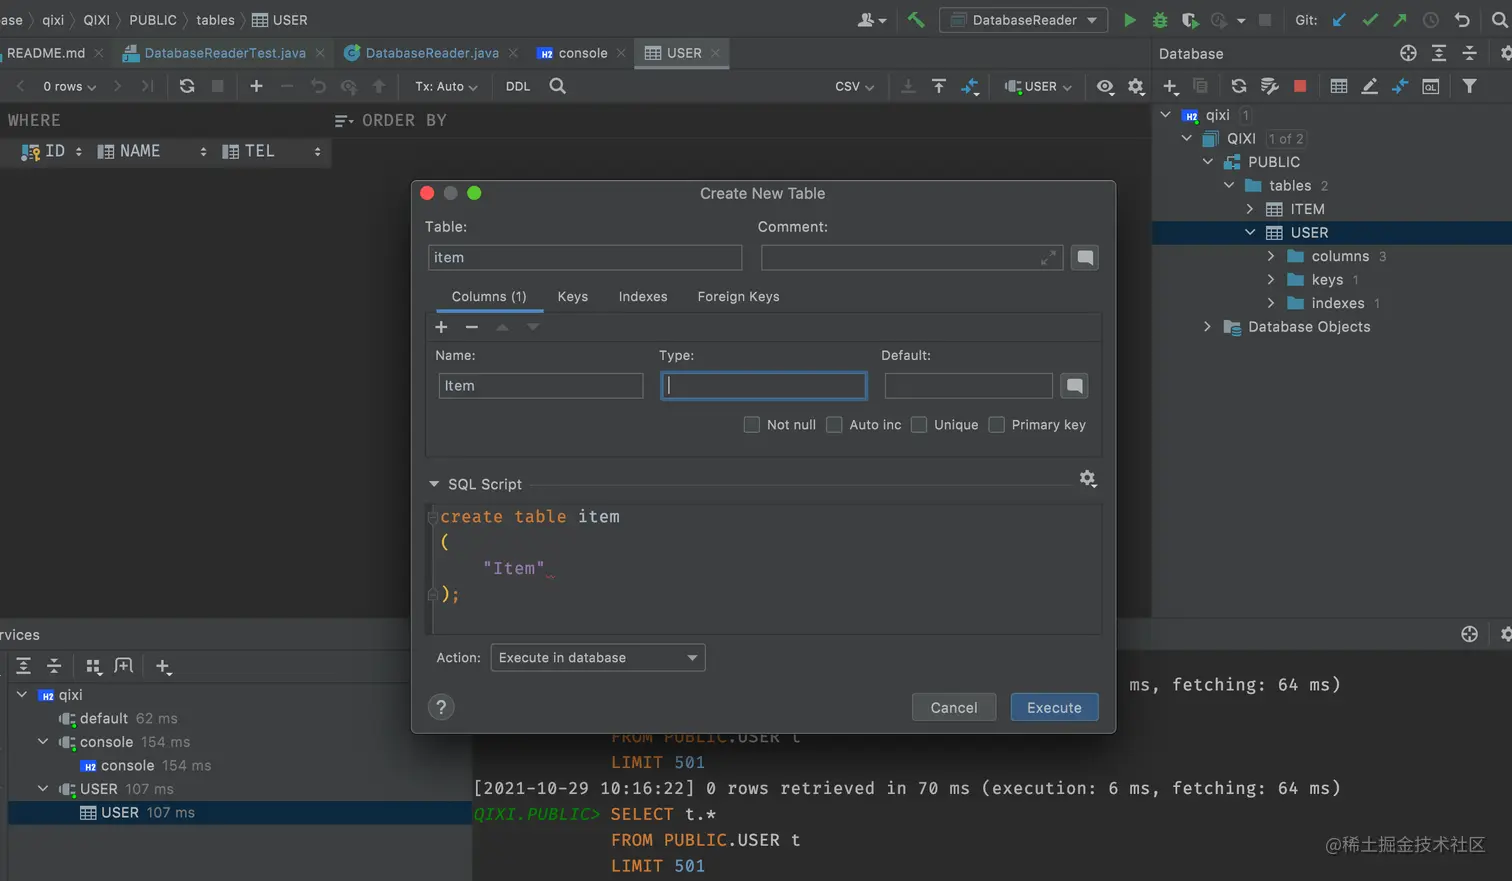Click the column Type field
Viewport: 1512px width, 881px height.
pyautogui.click(x=764, y=386)
